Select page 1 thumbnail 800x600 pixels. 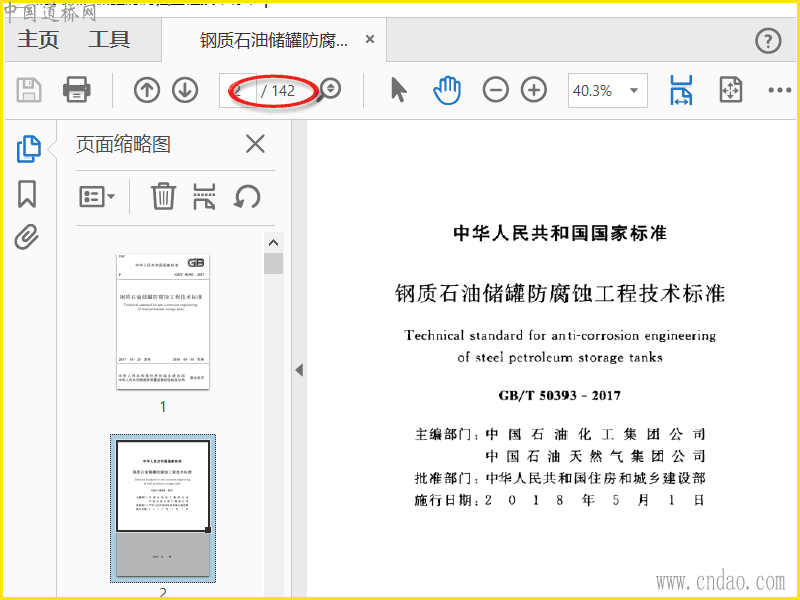tap(163, 321)
